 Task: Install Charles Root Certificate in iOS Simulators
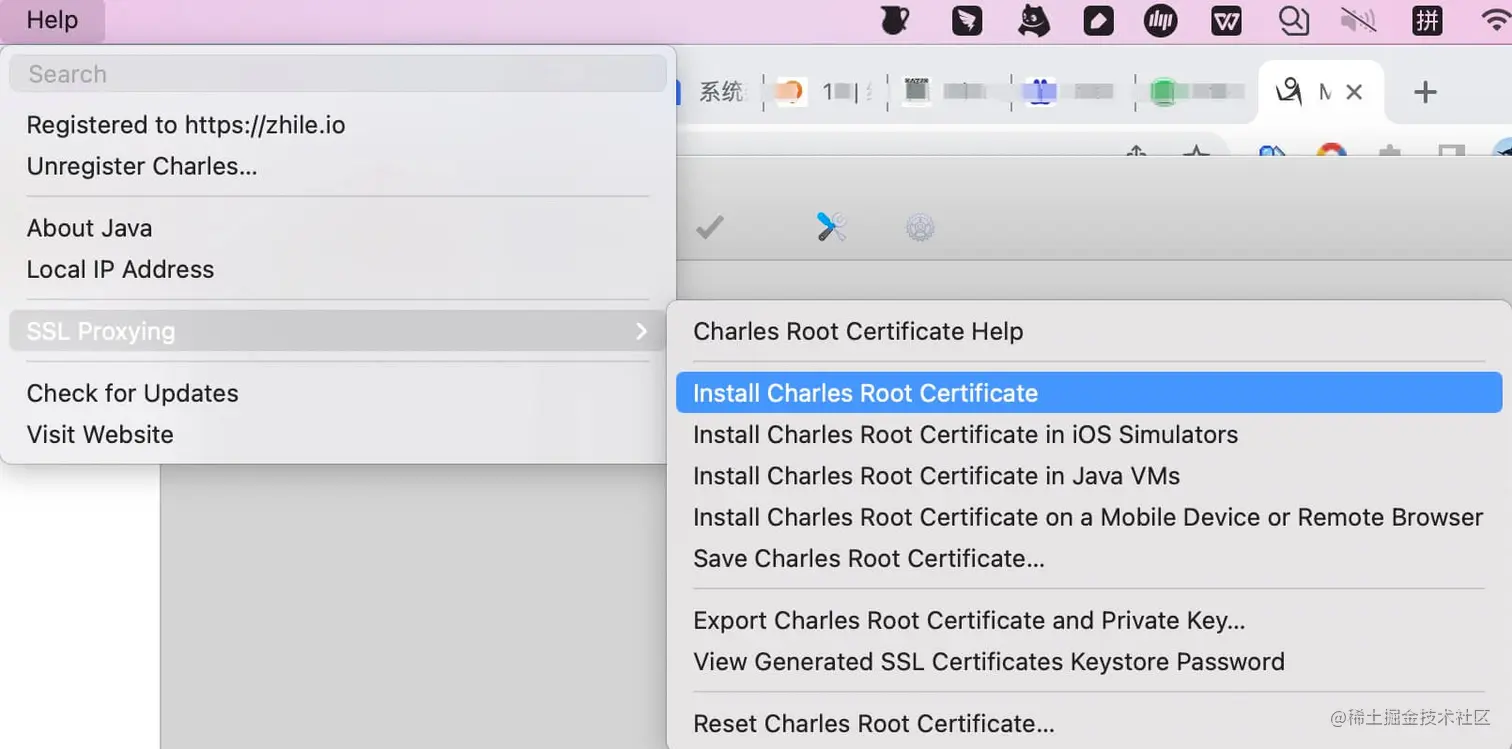pyautogui.click(x=1089, y=434)
